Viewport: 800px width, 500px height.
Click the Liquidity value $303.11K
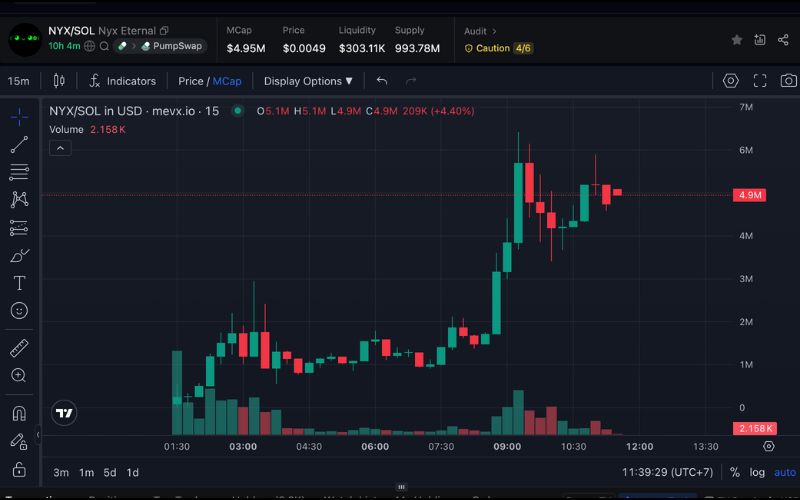[x=362, y=48]
